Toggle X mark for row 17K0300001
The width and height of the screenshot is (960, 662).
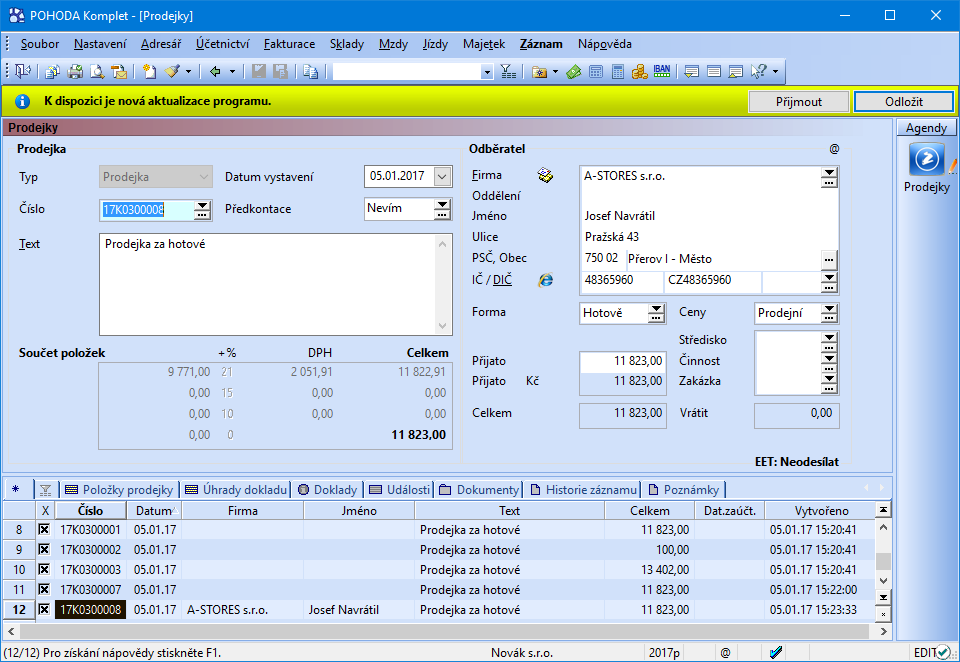(x=44, y=529)
